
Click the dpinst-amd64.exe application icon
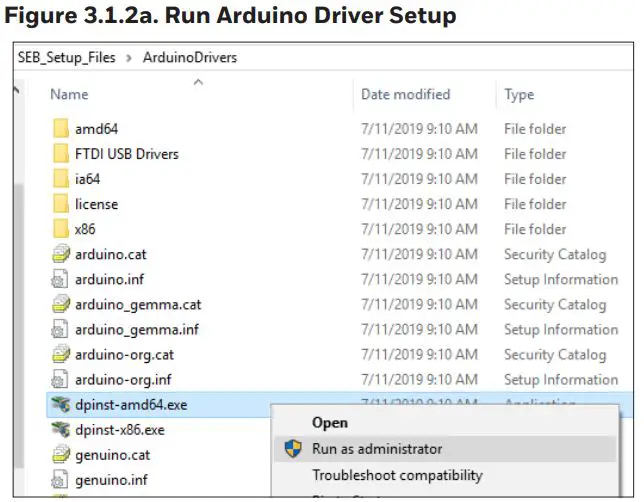click(x=60, y=405)
